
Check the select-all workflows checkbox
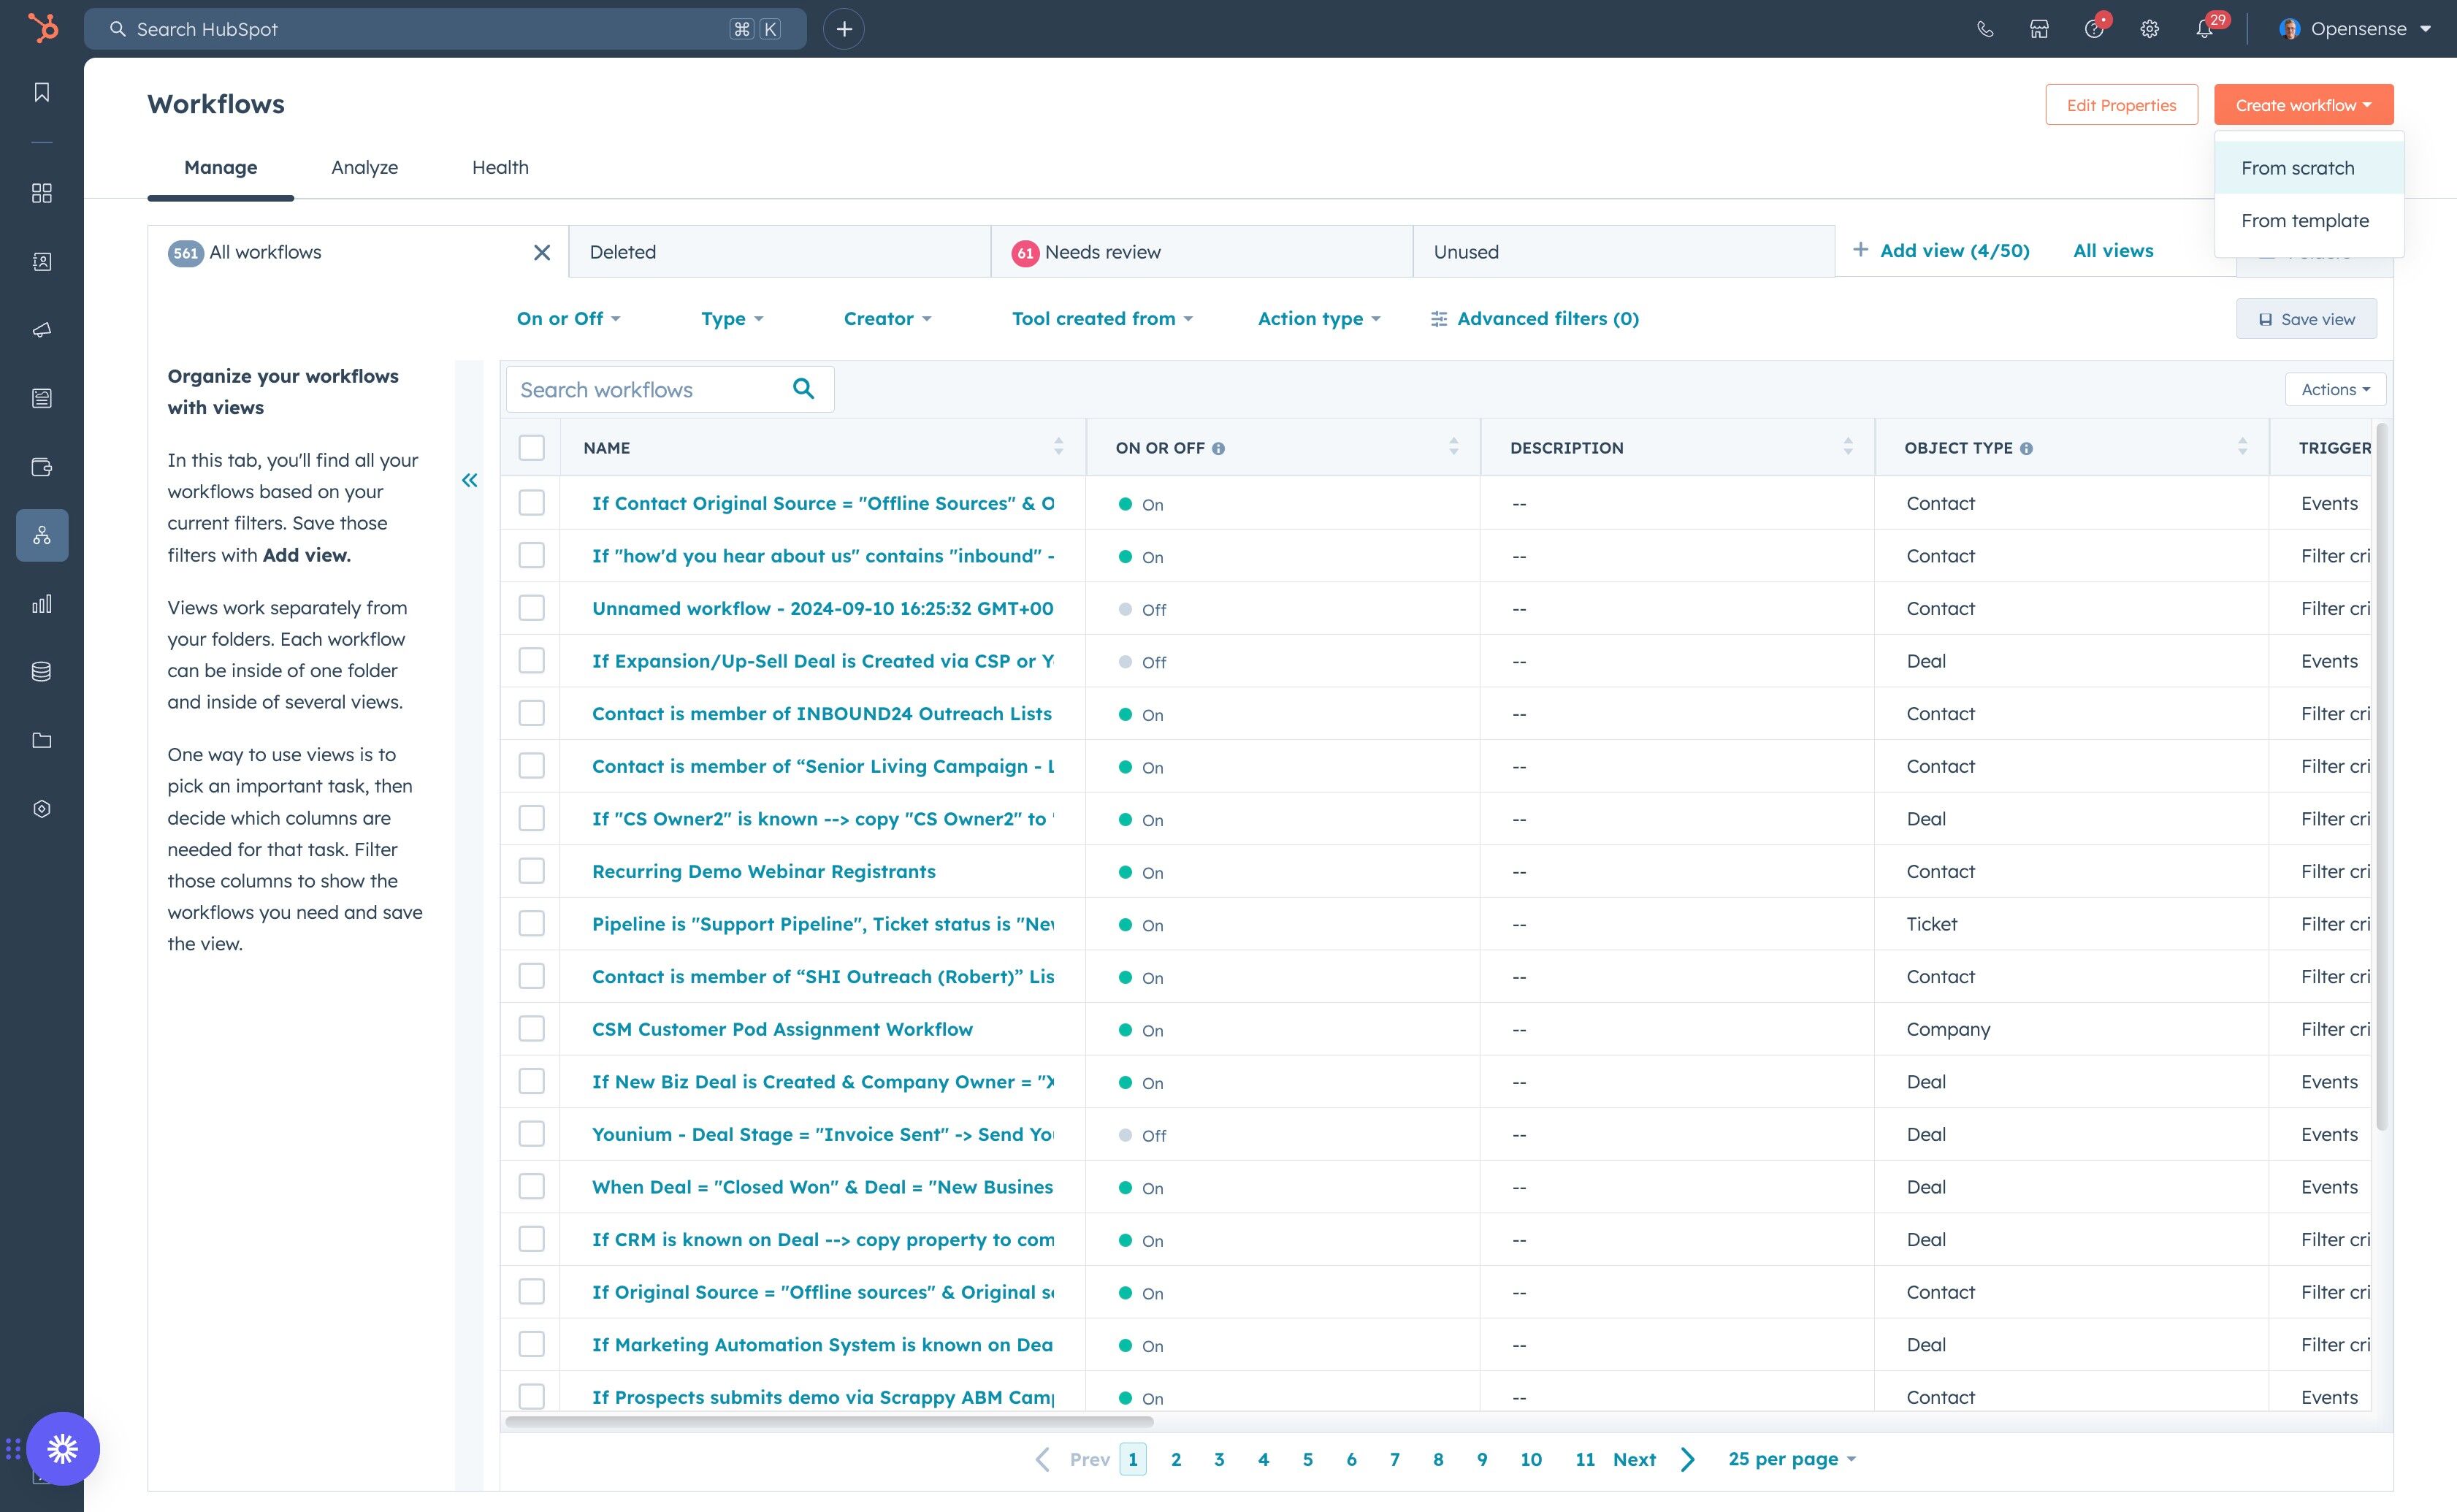coord(532,447)
